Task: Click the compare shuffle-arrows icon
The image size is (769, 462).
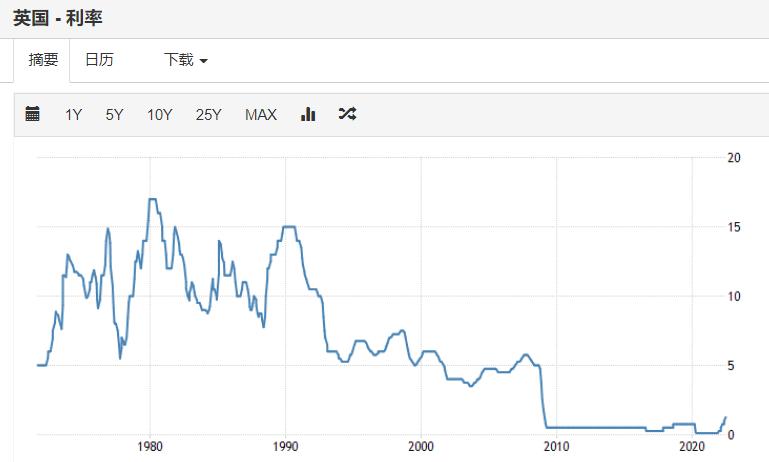Action: tap(347, 114)
